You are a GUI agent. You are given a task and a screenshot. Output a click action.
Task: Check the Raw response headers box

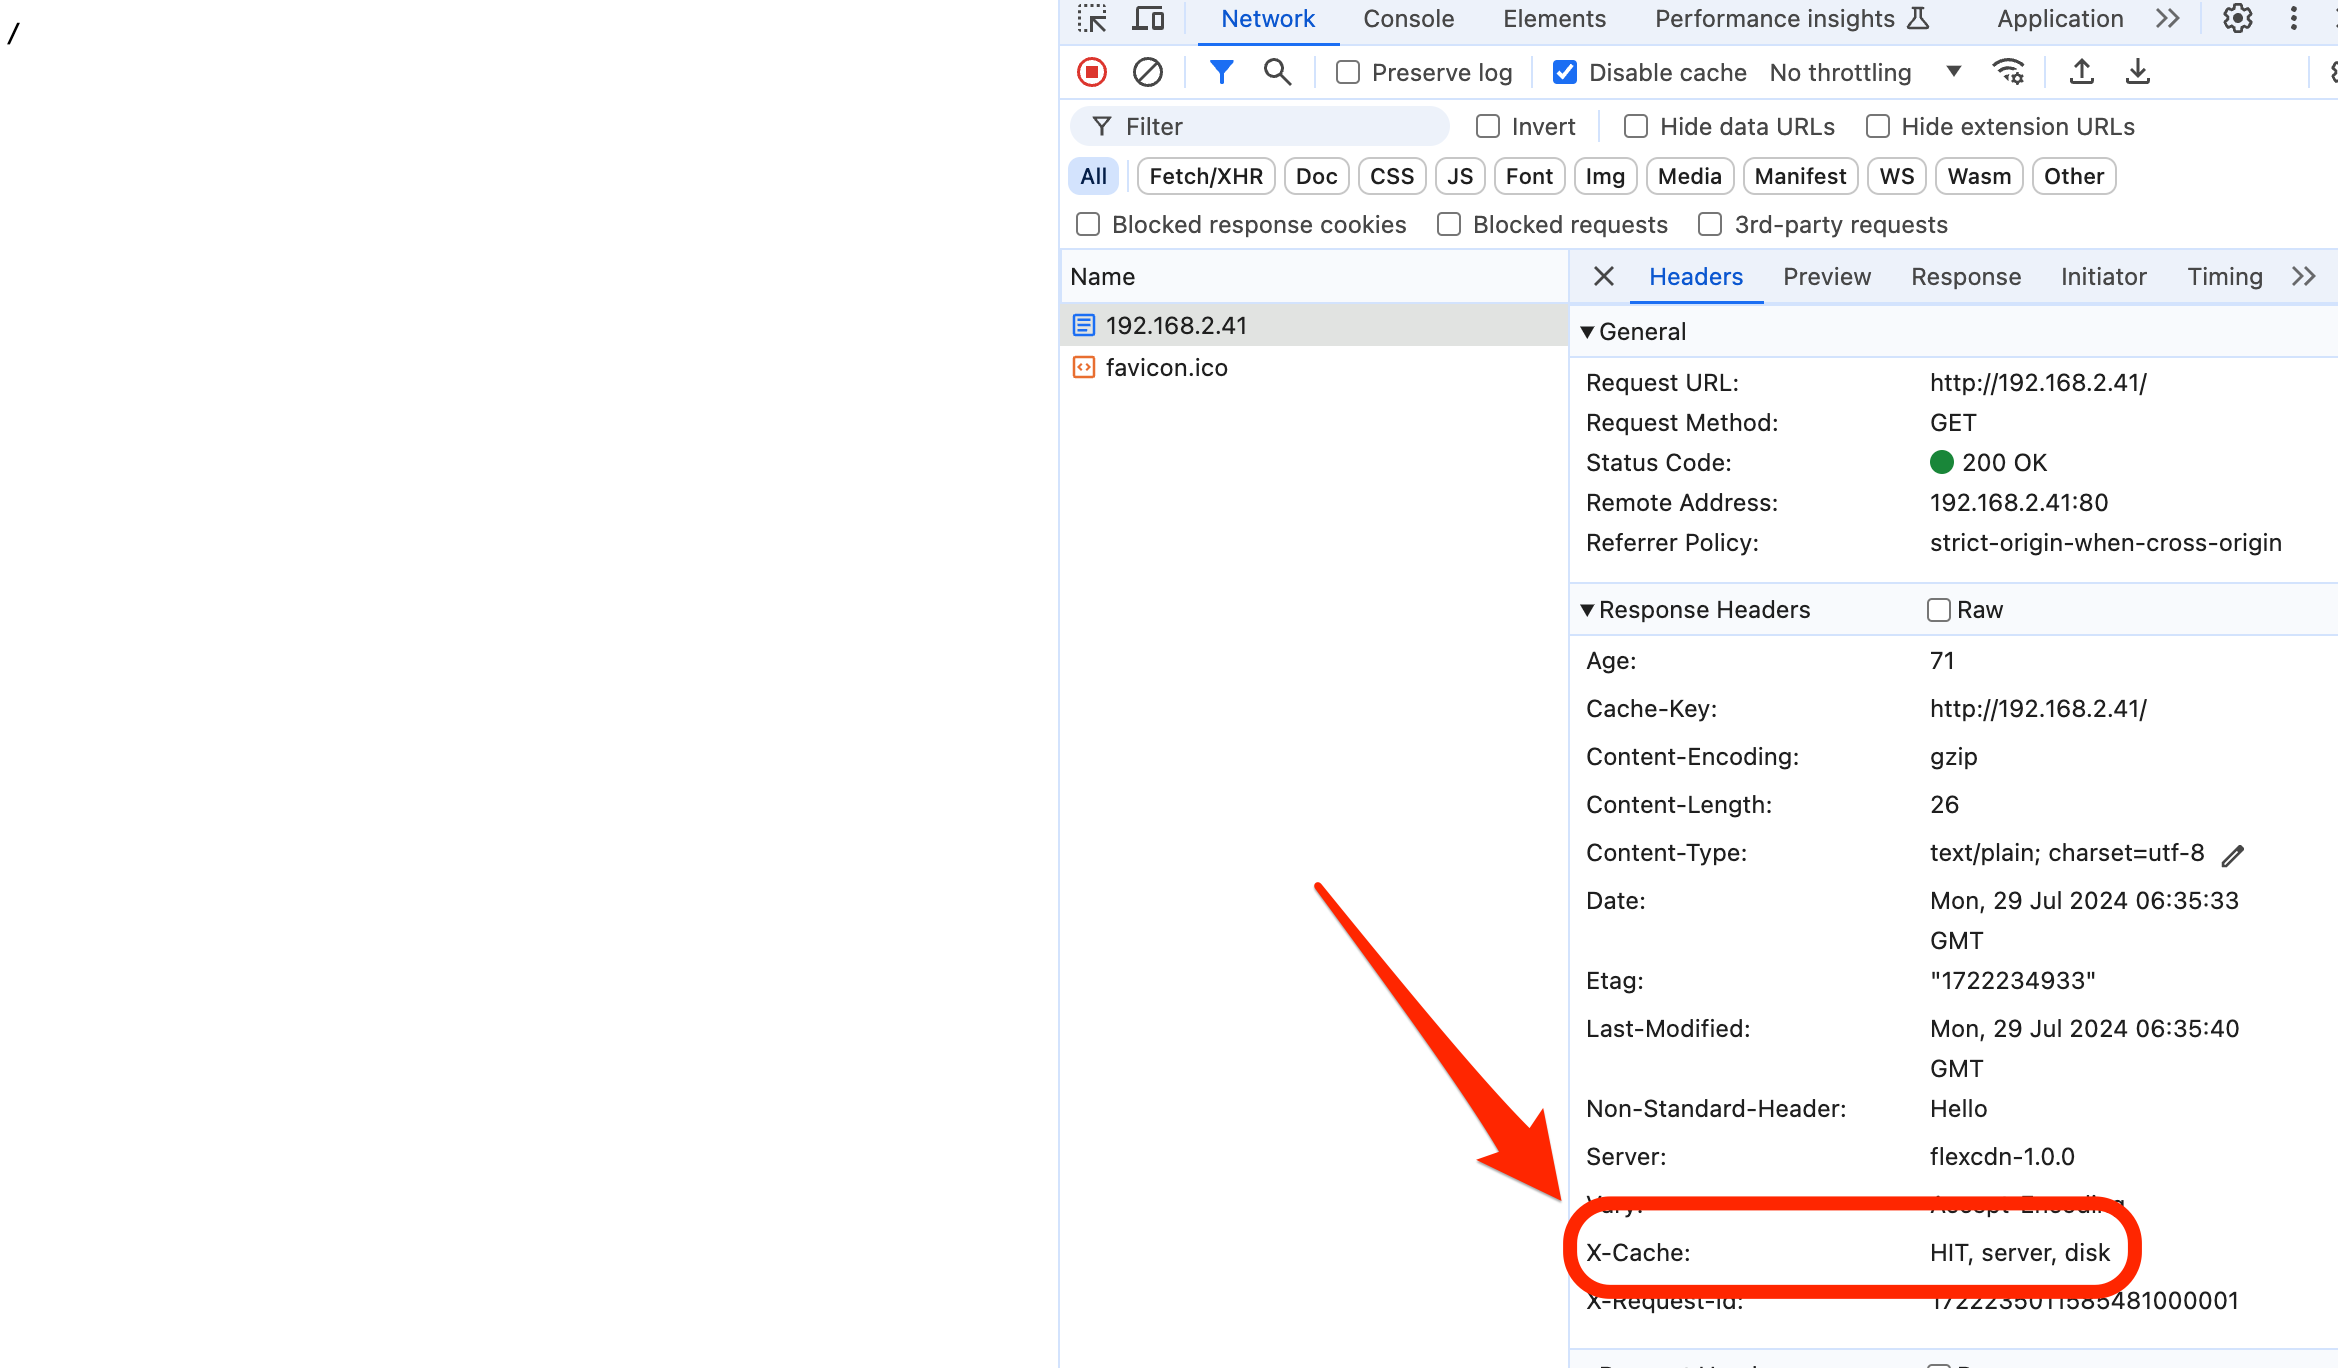tap(1939, 610)
